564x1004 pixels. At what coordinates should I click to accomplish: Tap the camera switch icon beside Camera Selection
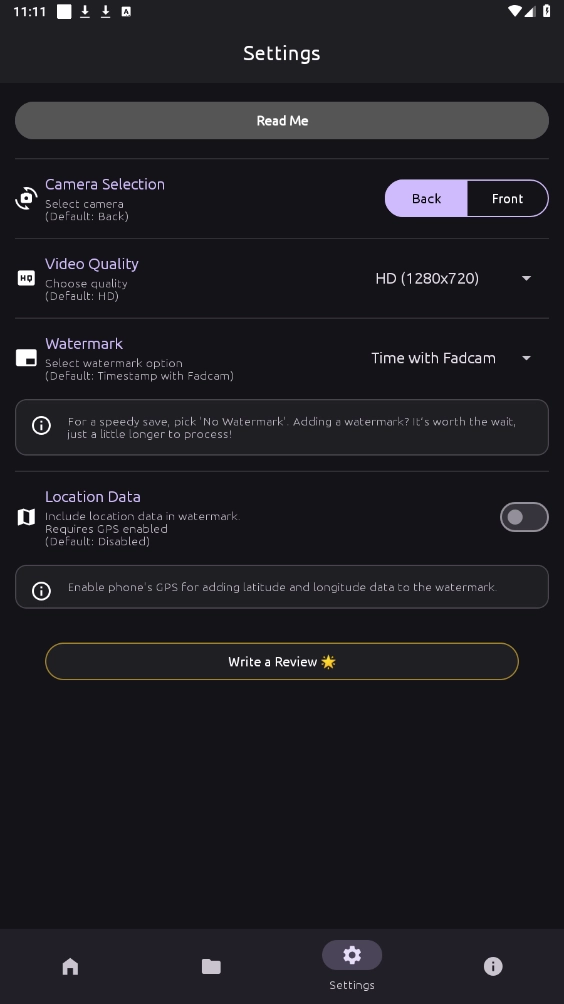tap(26, 198)
